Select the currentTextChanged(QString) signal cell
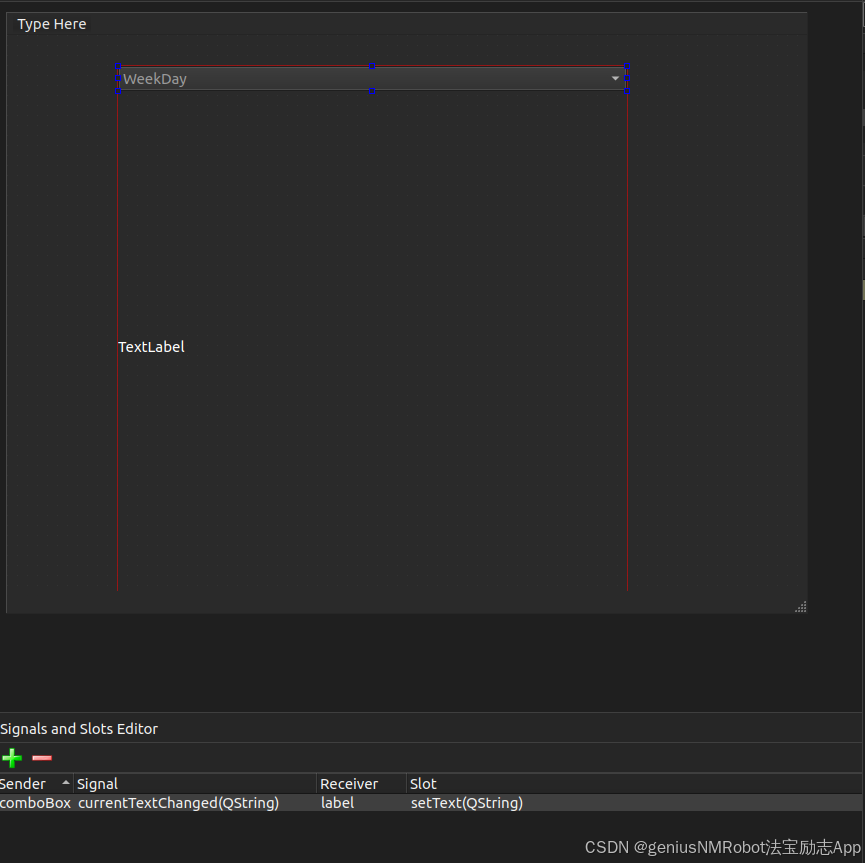Viewport: 865px width, 863px height. tap(178, 802)
